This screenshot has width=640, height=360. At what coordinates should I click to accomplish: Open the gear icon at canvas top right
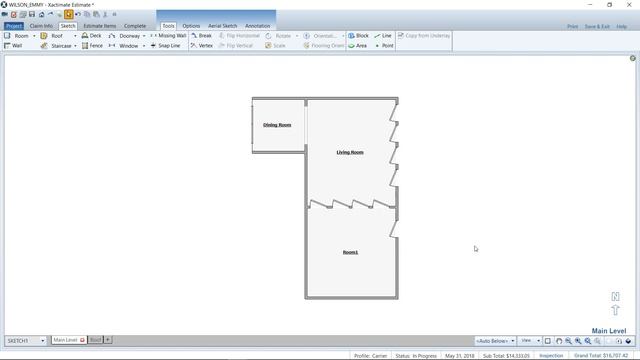point(633,58)
